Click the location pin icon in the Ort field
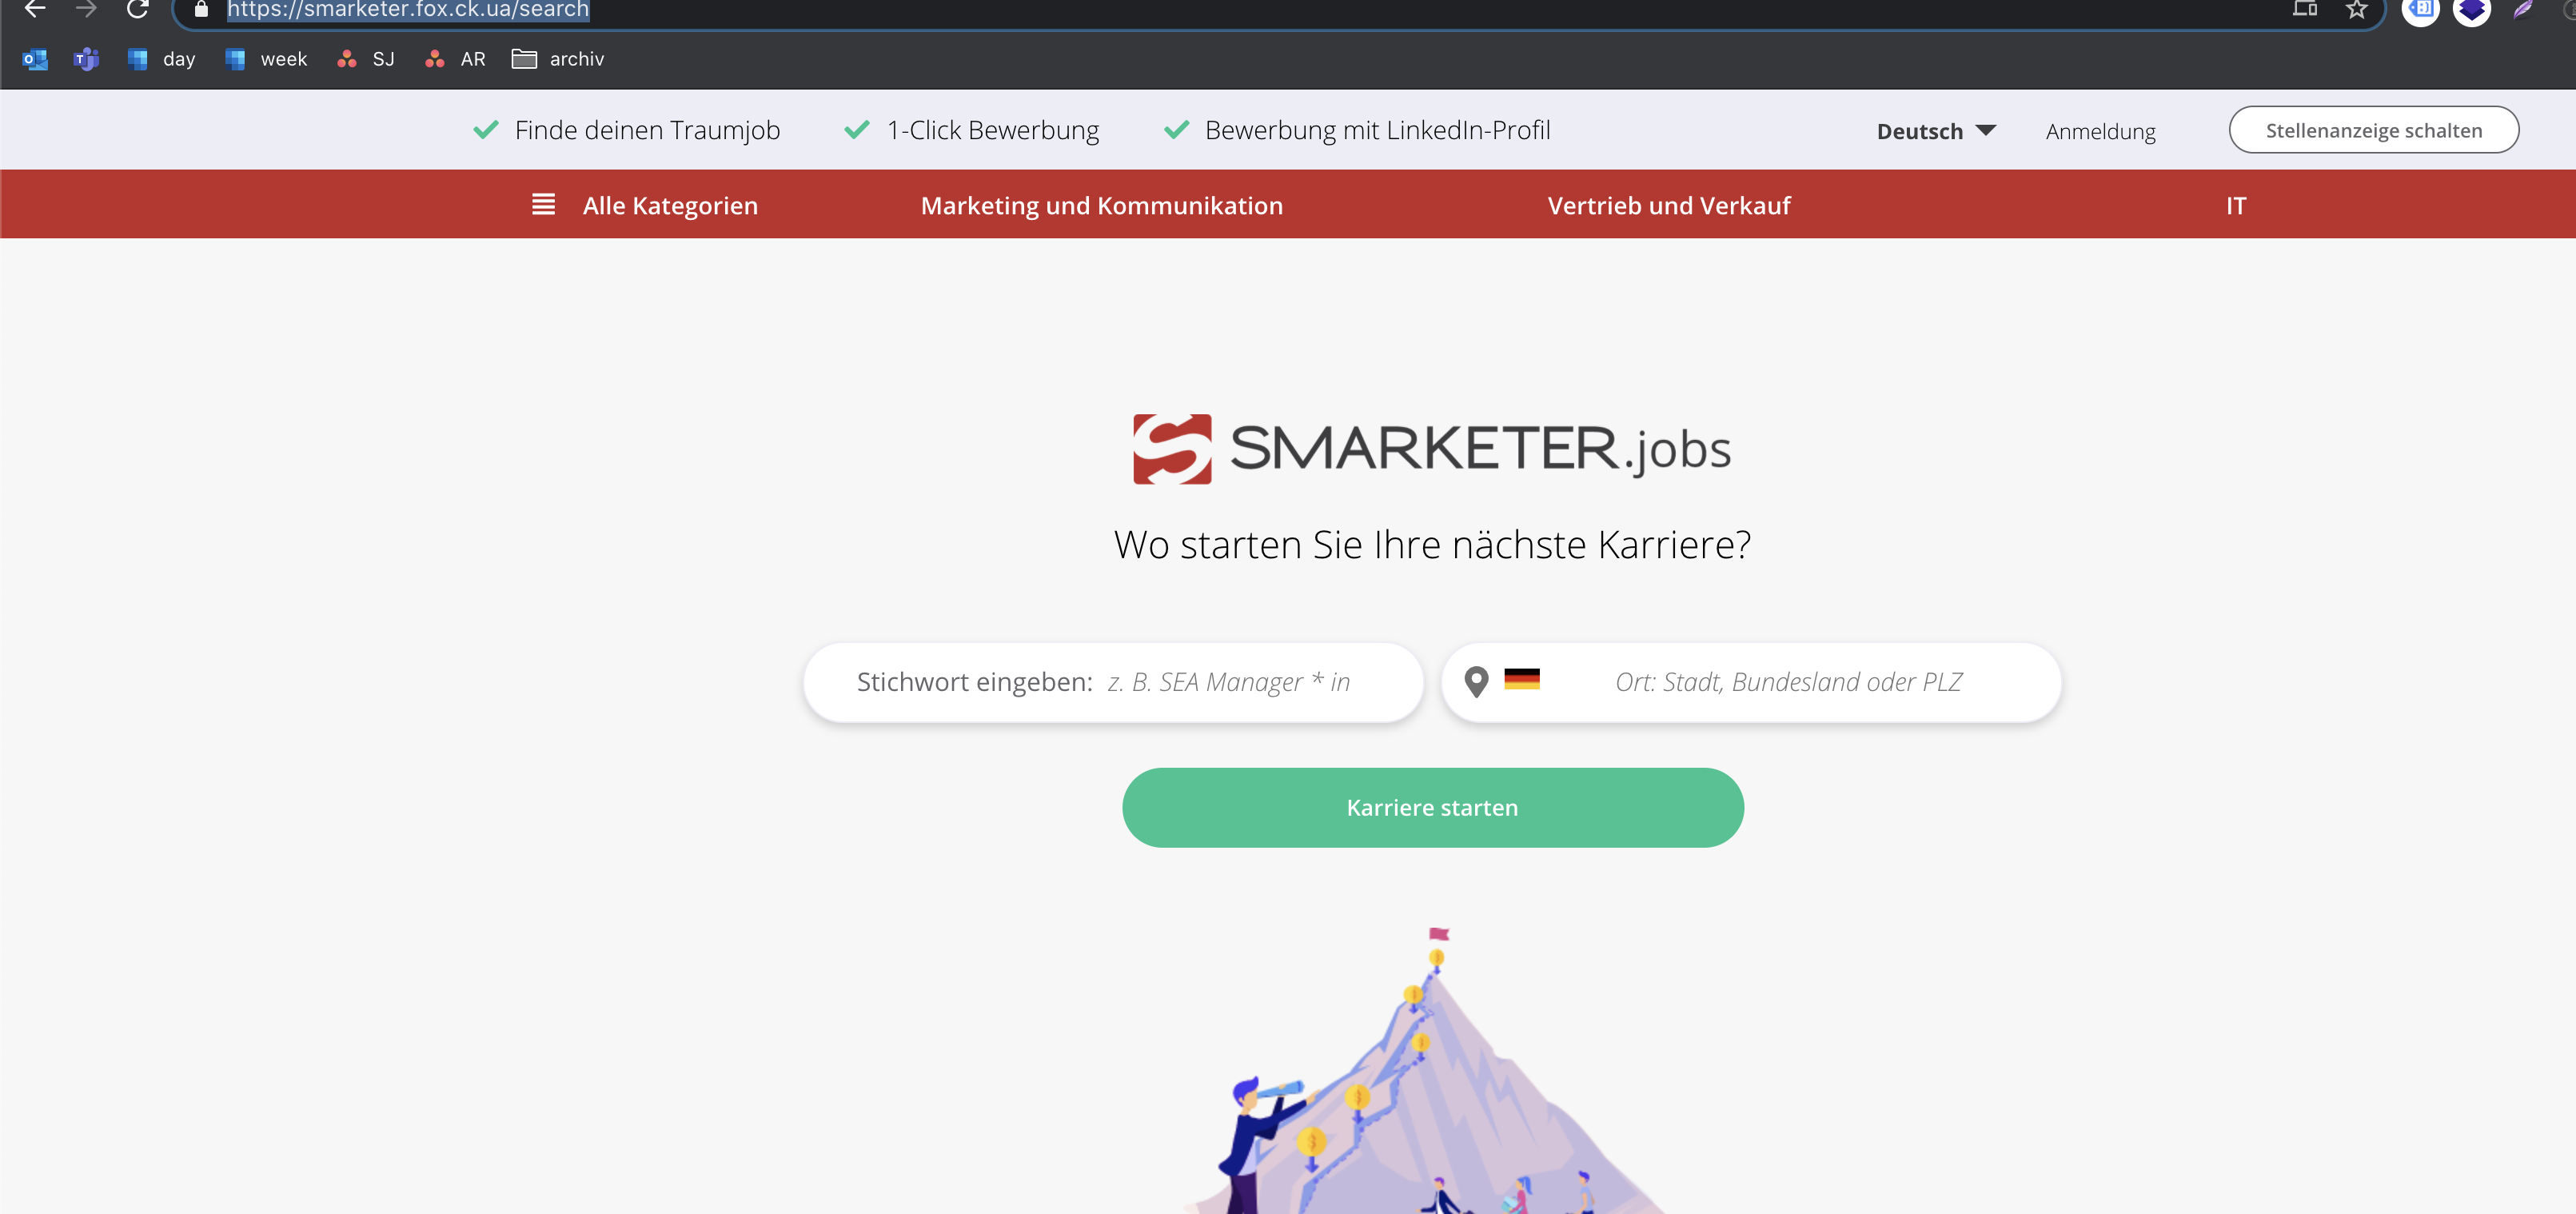The height and width of the screenshot is (1214, 2576). pyautogui.click(x=1476, y=682)
